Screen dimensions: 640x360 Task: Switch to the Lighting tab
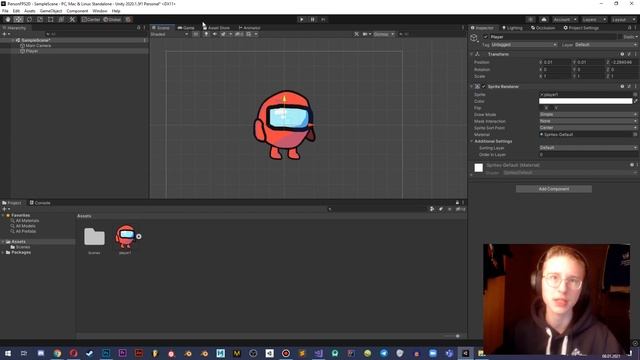[512, 28]
